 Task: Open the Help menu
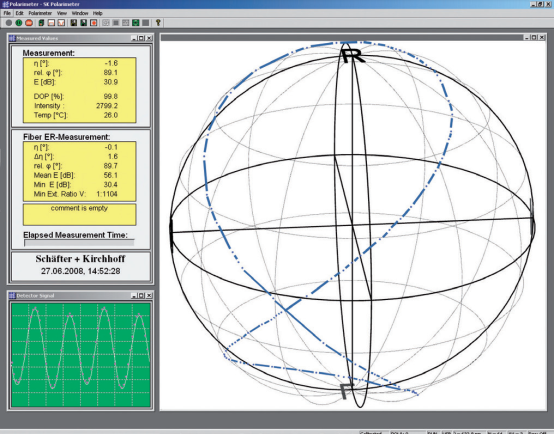point(98,13)
